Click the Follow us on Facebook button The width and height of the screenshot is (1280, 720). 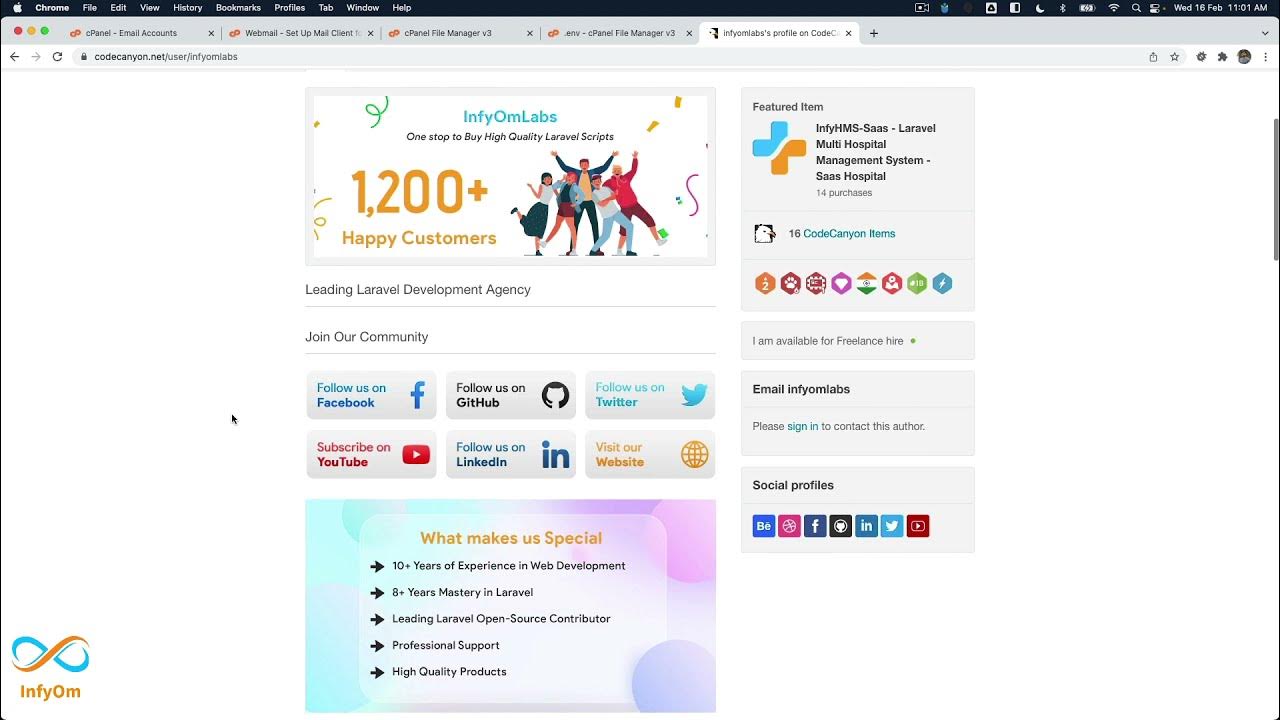coord(371,395)
